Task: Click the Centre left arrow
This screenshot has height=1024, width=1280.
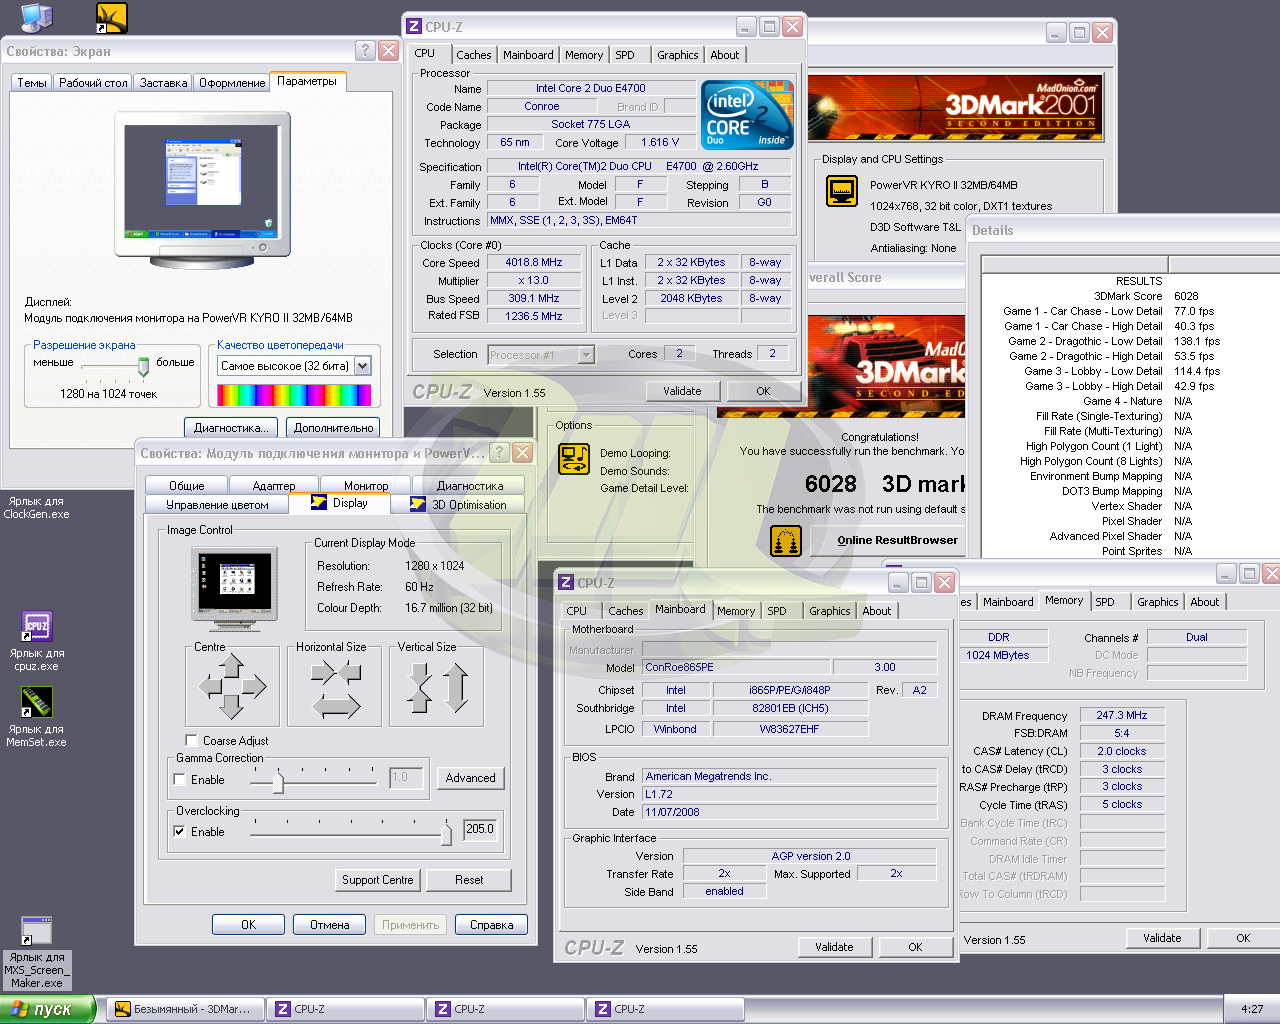Action: [210, 686]
